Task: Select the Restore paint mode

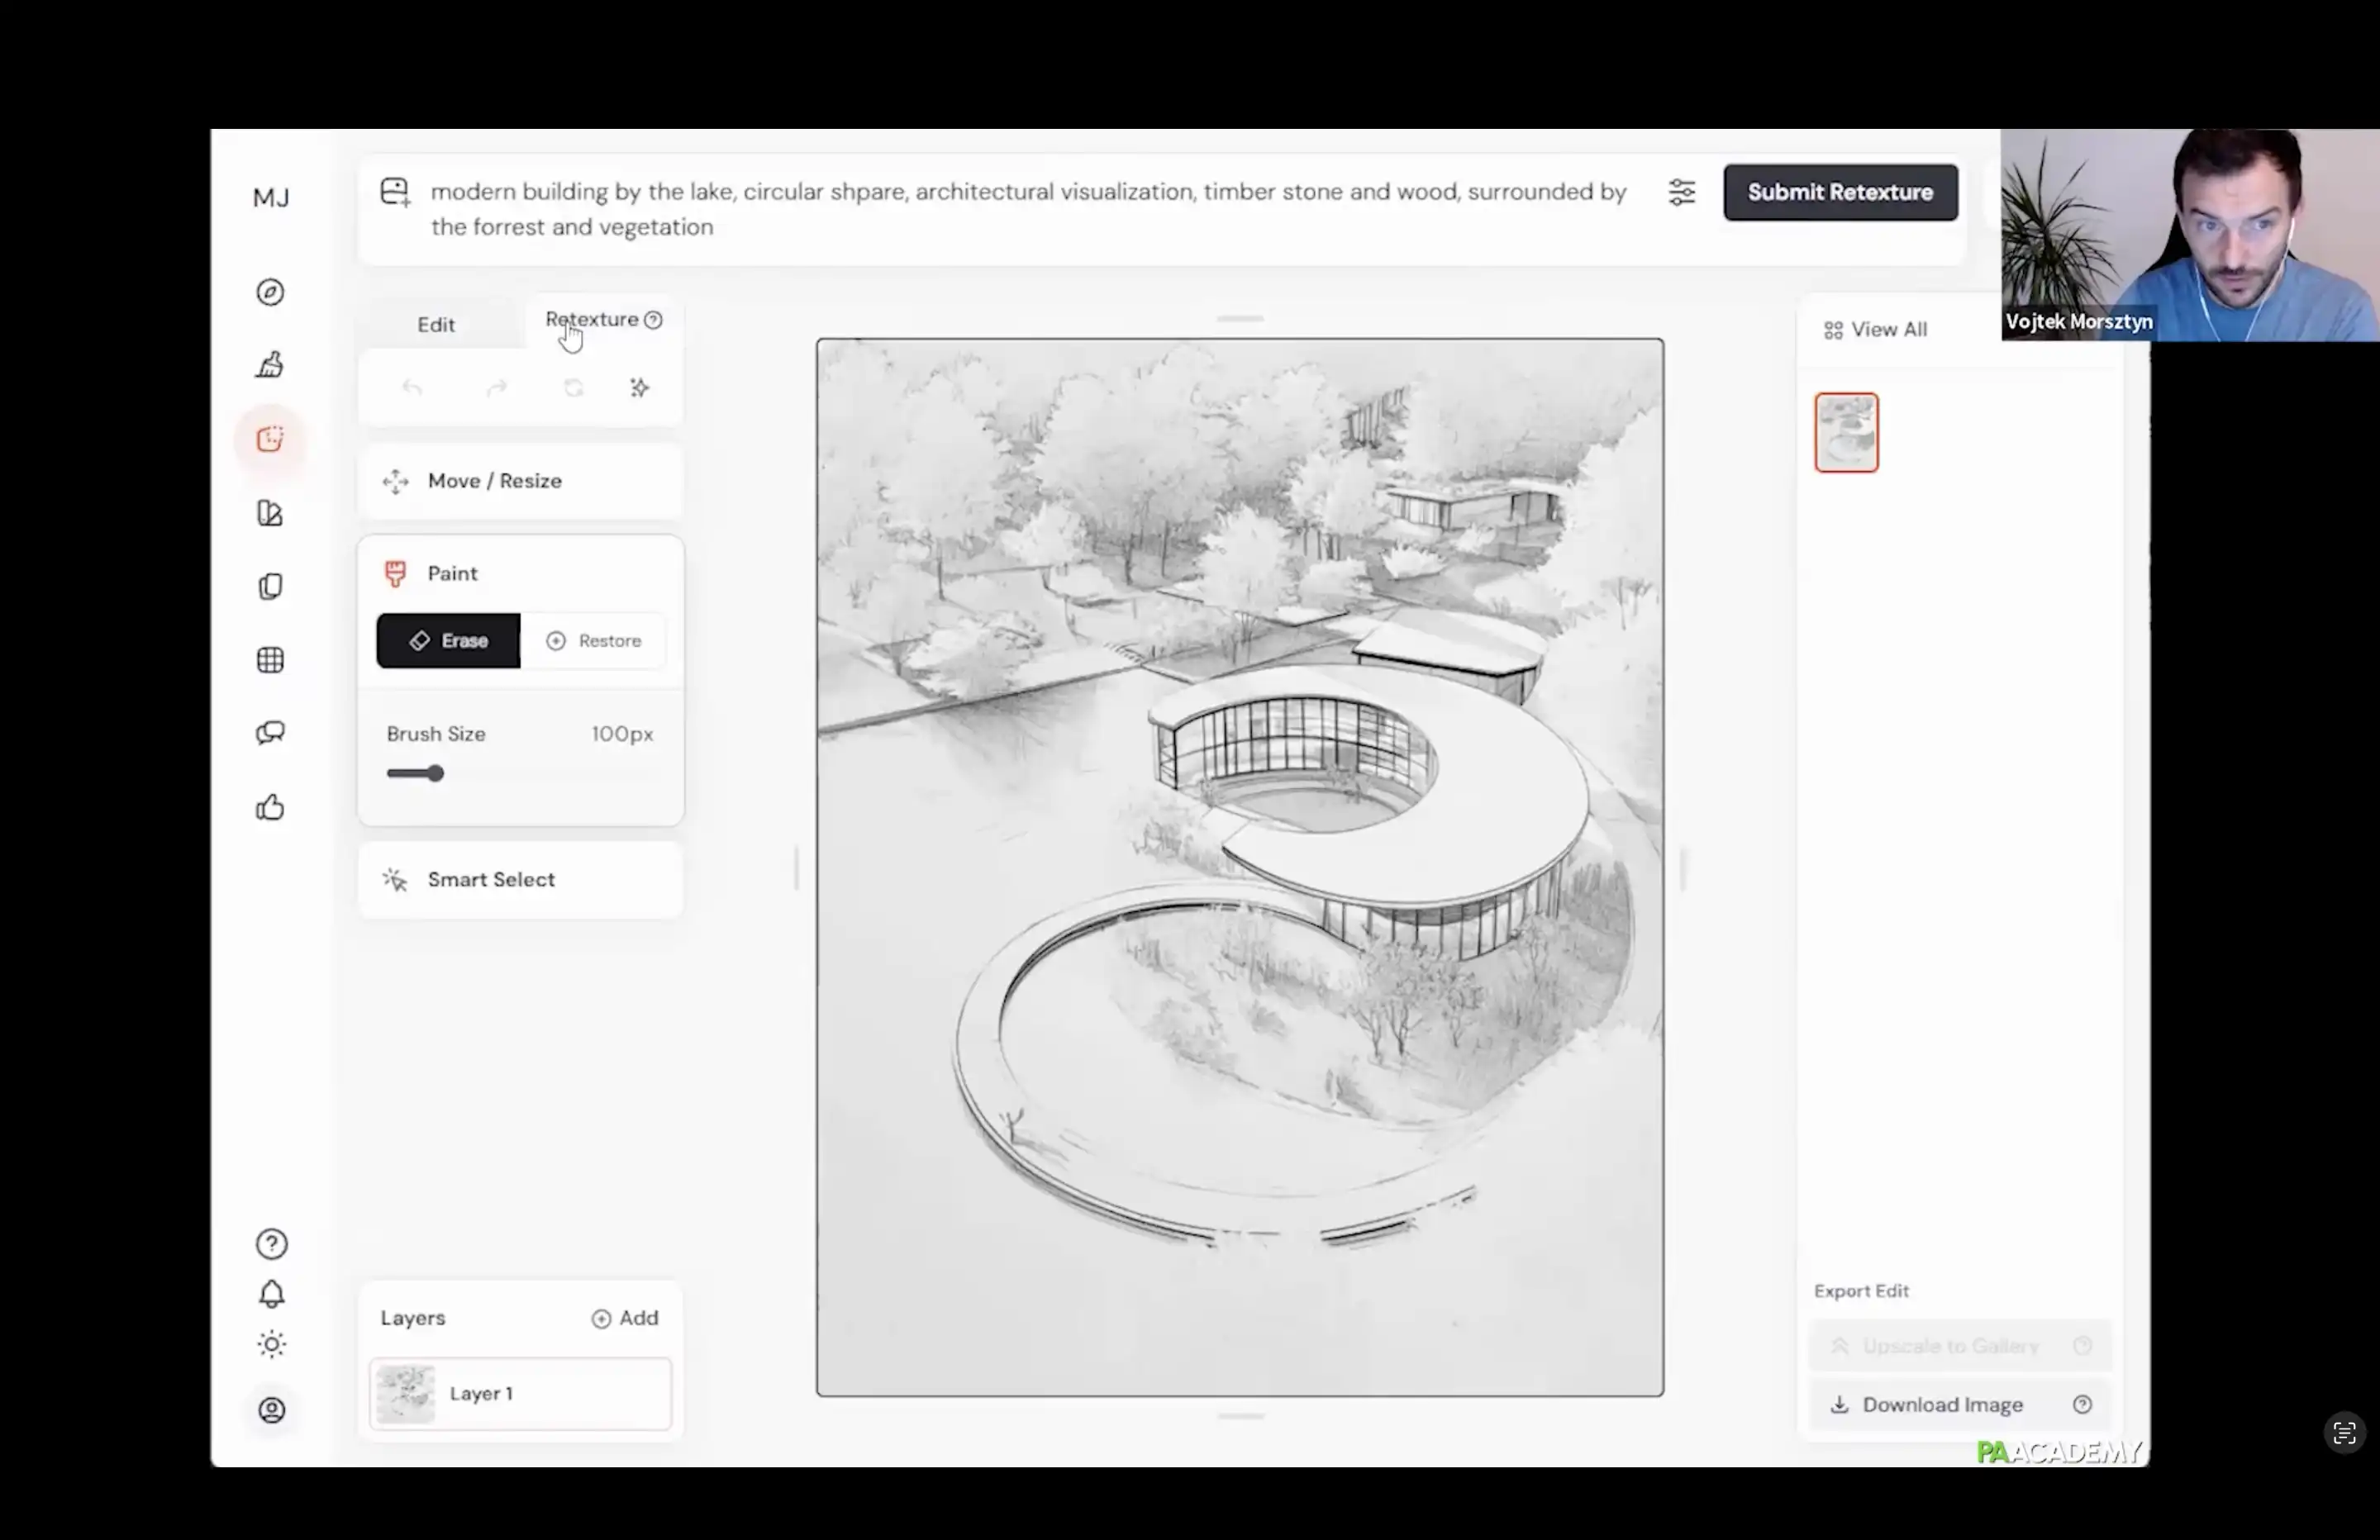Action: coord(594,641)
